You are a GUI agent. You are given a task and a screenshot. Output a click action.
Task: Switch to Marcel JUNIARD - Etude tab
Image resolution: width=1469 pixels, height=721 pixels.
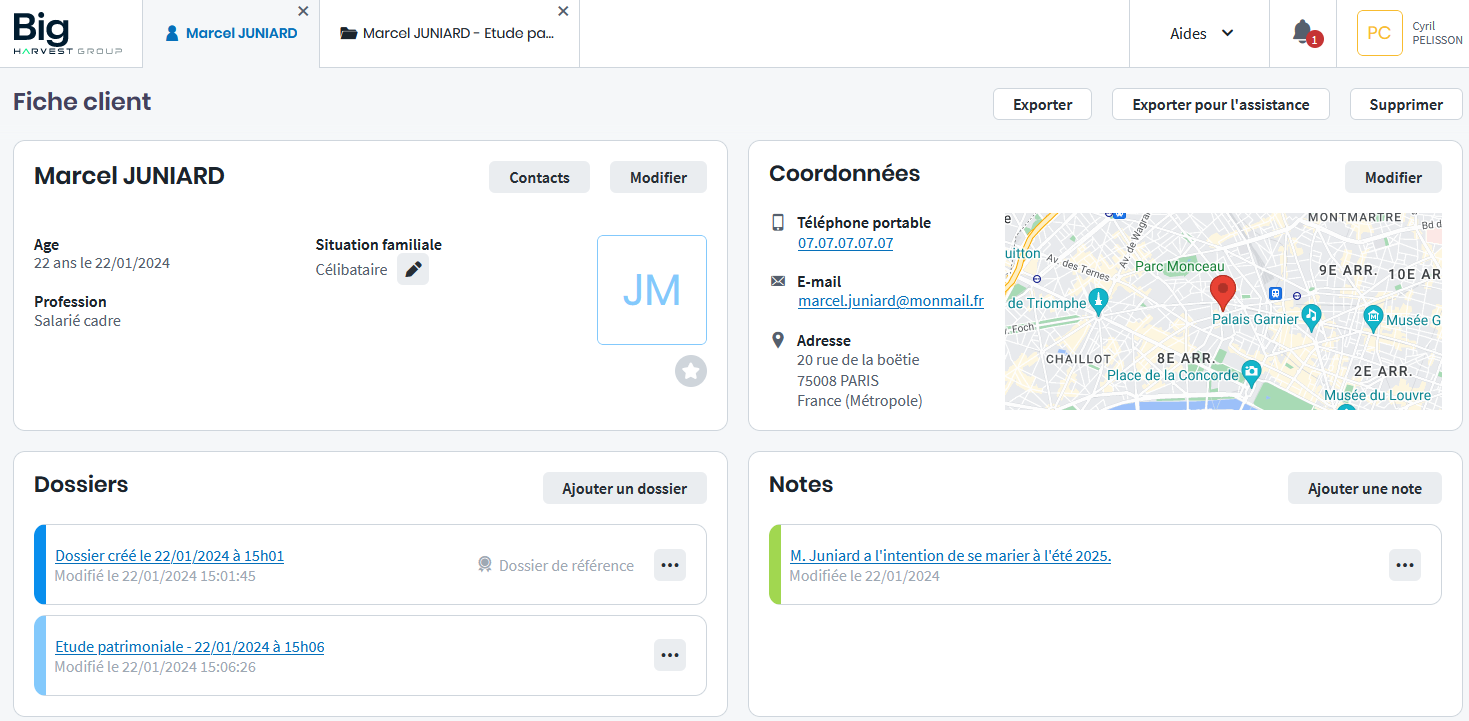tap(447, 33)
